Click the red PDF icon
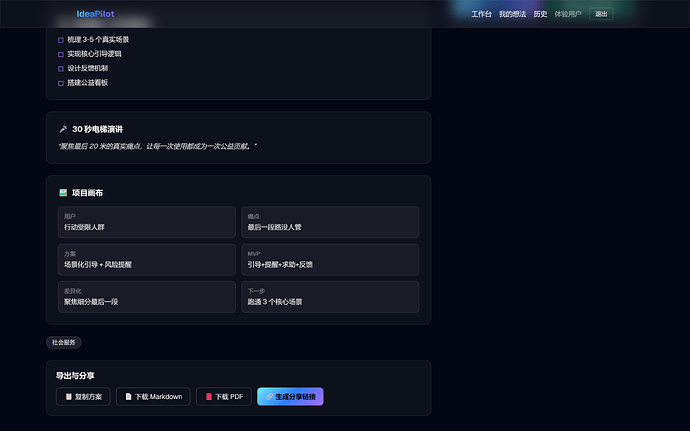 (209, 397)
